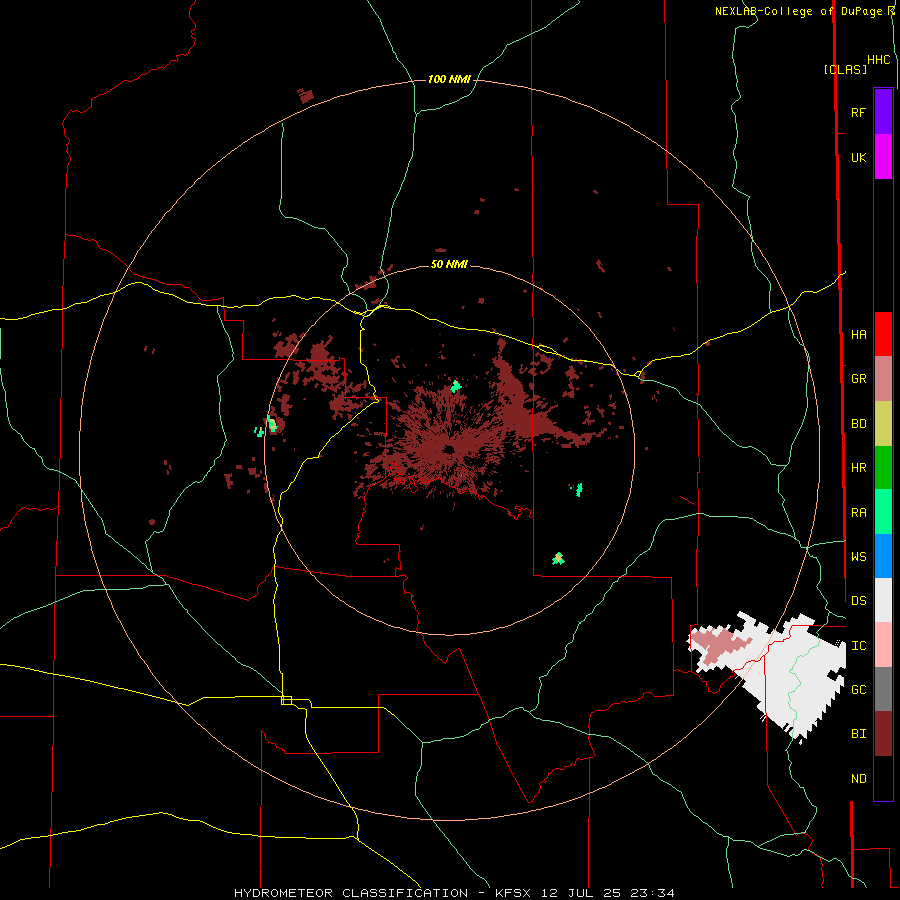Click the "BD" legend label

[x=858, y=424]
